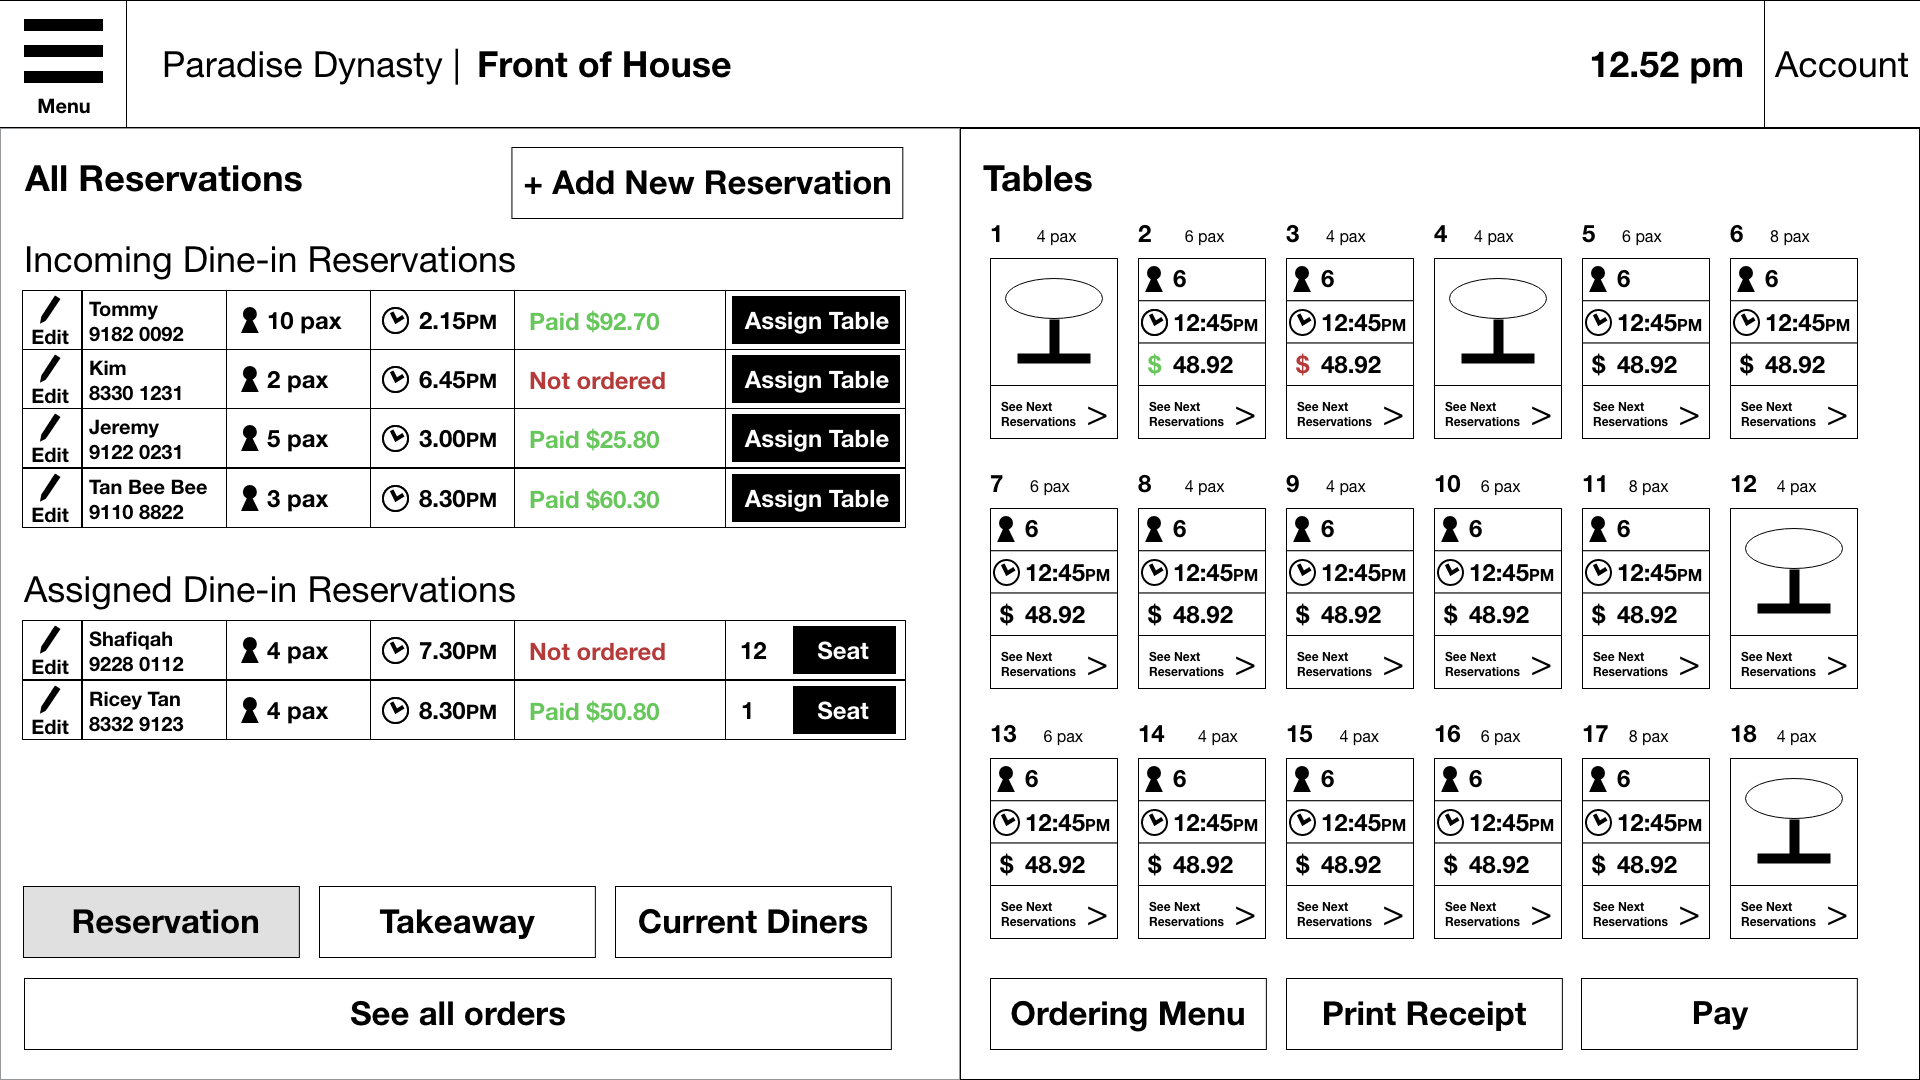Switch to the Takeaway tab
This screenshot has width=1920, height=1080.
459,922
